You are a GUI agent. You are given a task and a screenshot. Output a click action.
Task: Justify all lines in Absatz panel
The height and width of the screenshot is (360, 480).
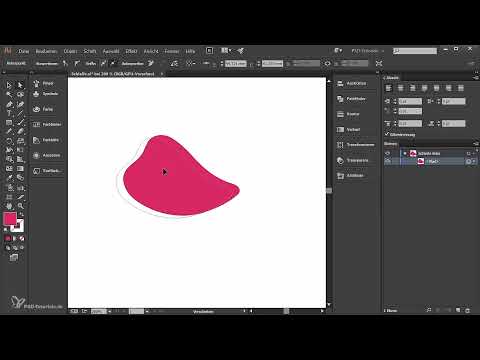(461, 88)
